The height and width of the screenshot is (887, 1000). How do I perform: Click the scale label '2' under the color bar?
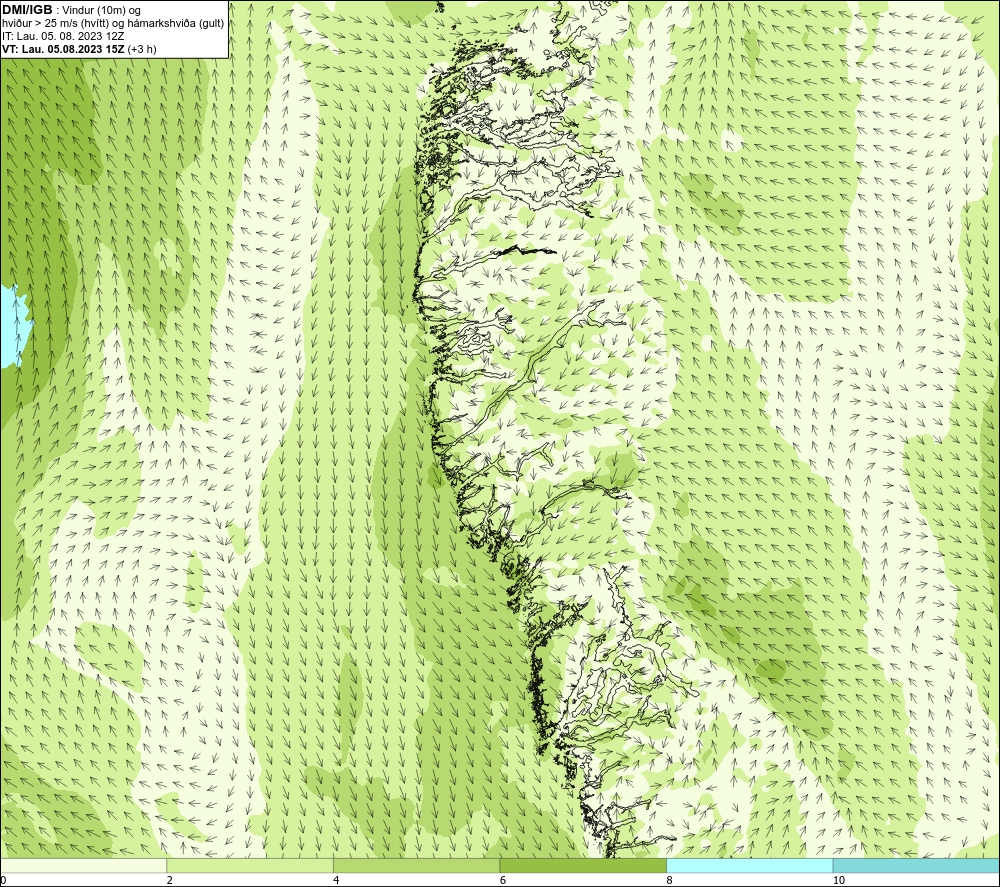pos(170,881)
